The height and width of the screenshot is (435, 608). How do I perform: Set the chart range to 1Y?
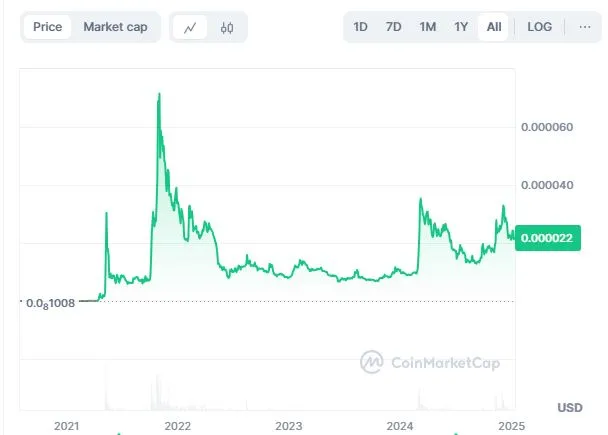[461, 27]
